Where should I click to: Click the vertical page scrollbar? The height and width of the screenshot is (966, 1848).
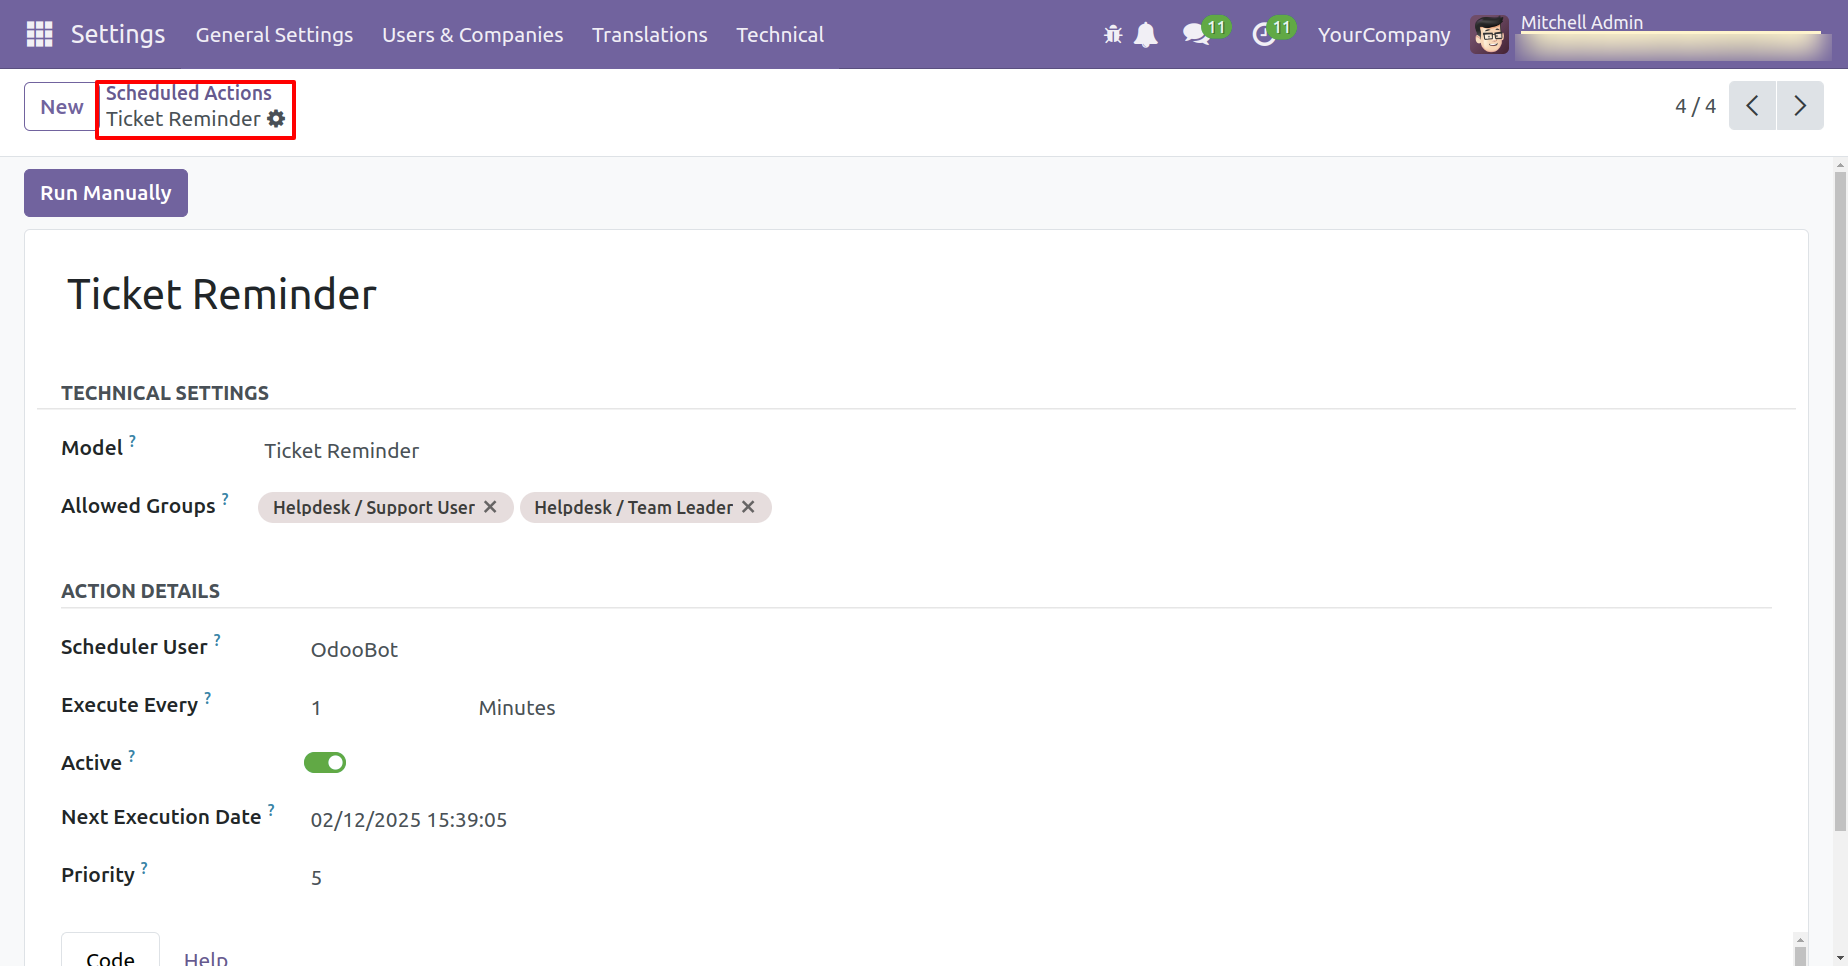1840,500
